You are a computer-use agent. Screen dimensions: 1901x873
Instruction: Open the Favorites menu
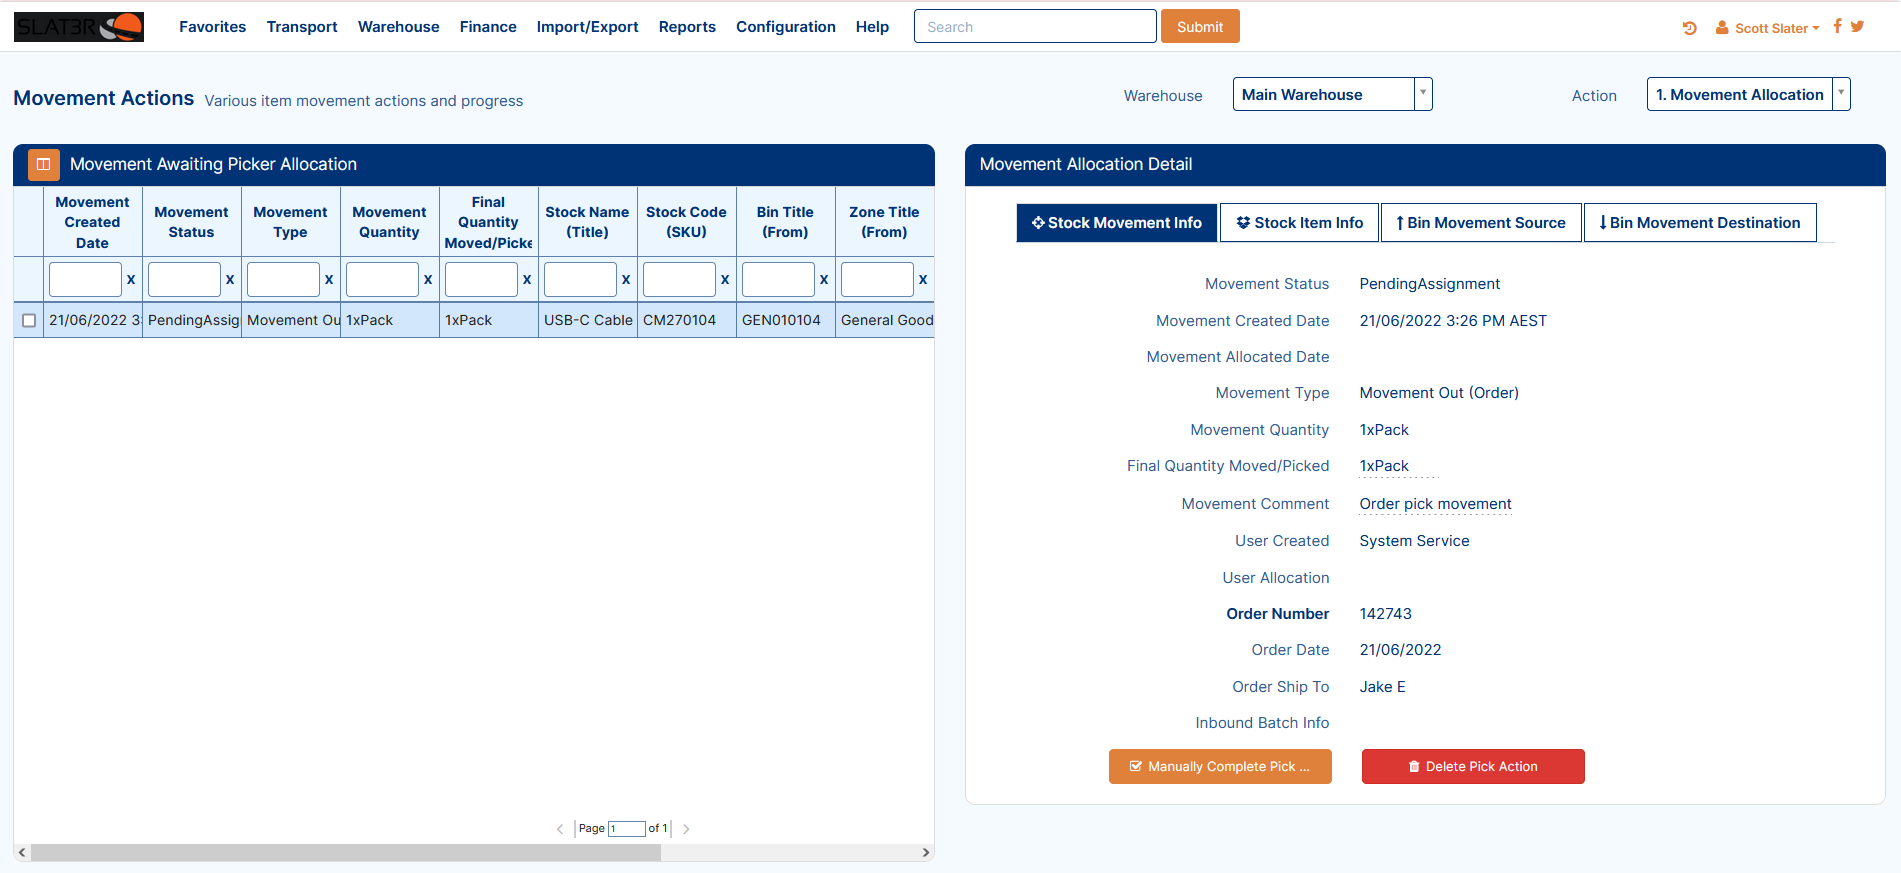[x=212, y=27]
